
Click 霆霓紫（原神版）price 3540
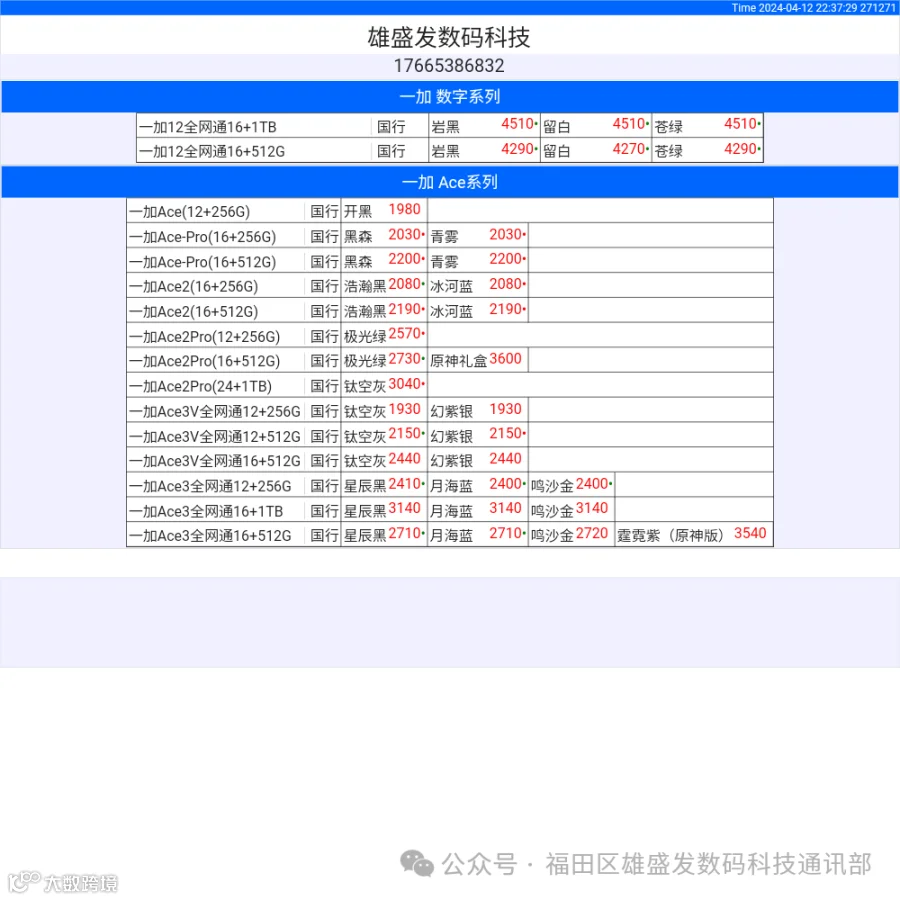click(750, 534)
